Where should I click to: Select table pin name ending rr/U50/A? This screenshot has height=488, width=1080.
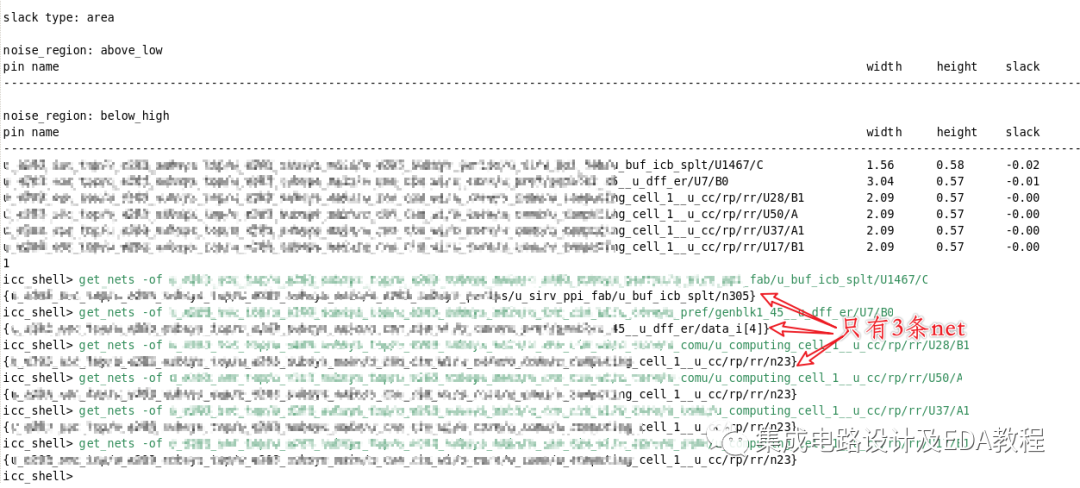400,214
